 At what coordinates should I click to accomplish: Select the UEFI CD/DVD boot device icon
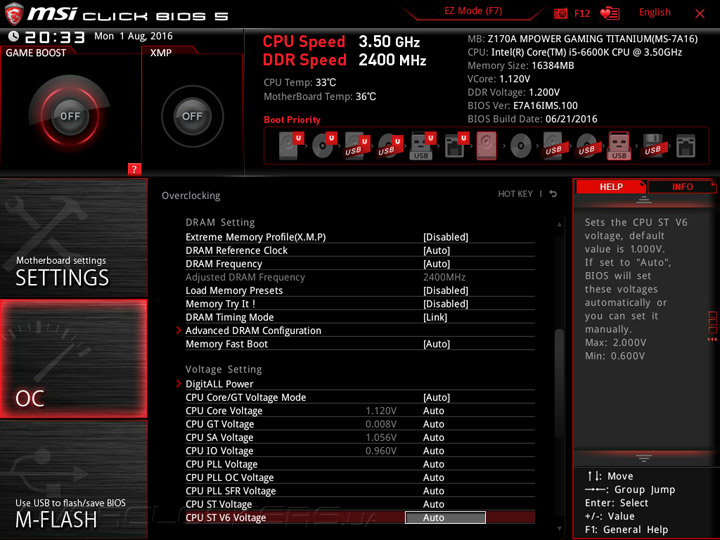324,146
